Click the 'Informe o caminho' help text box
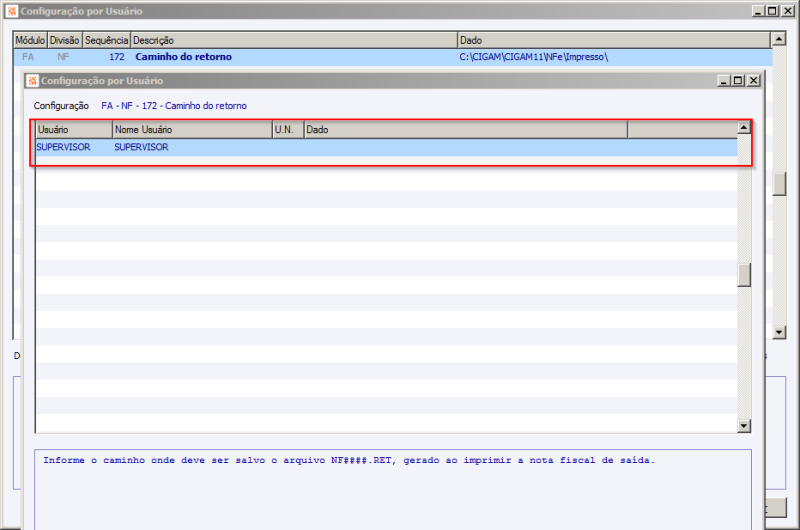 393,489
